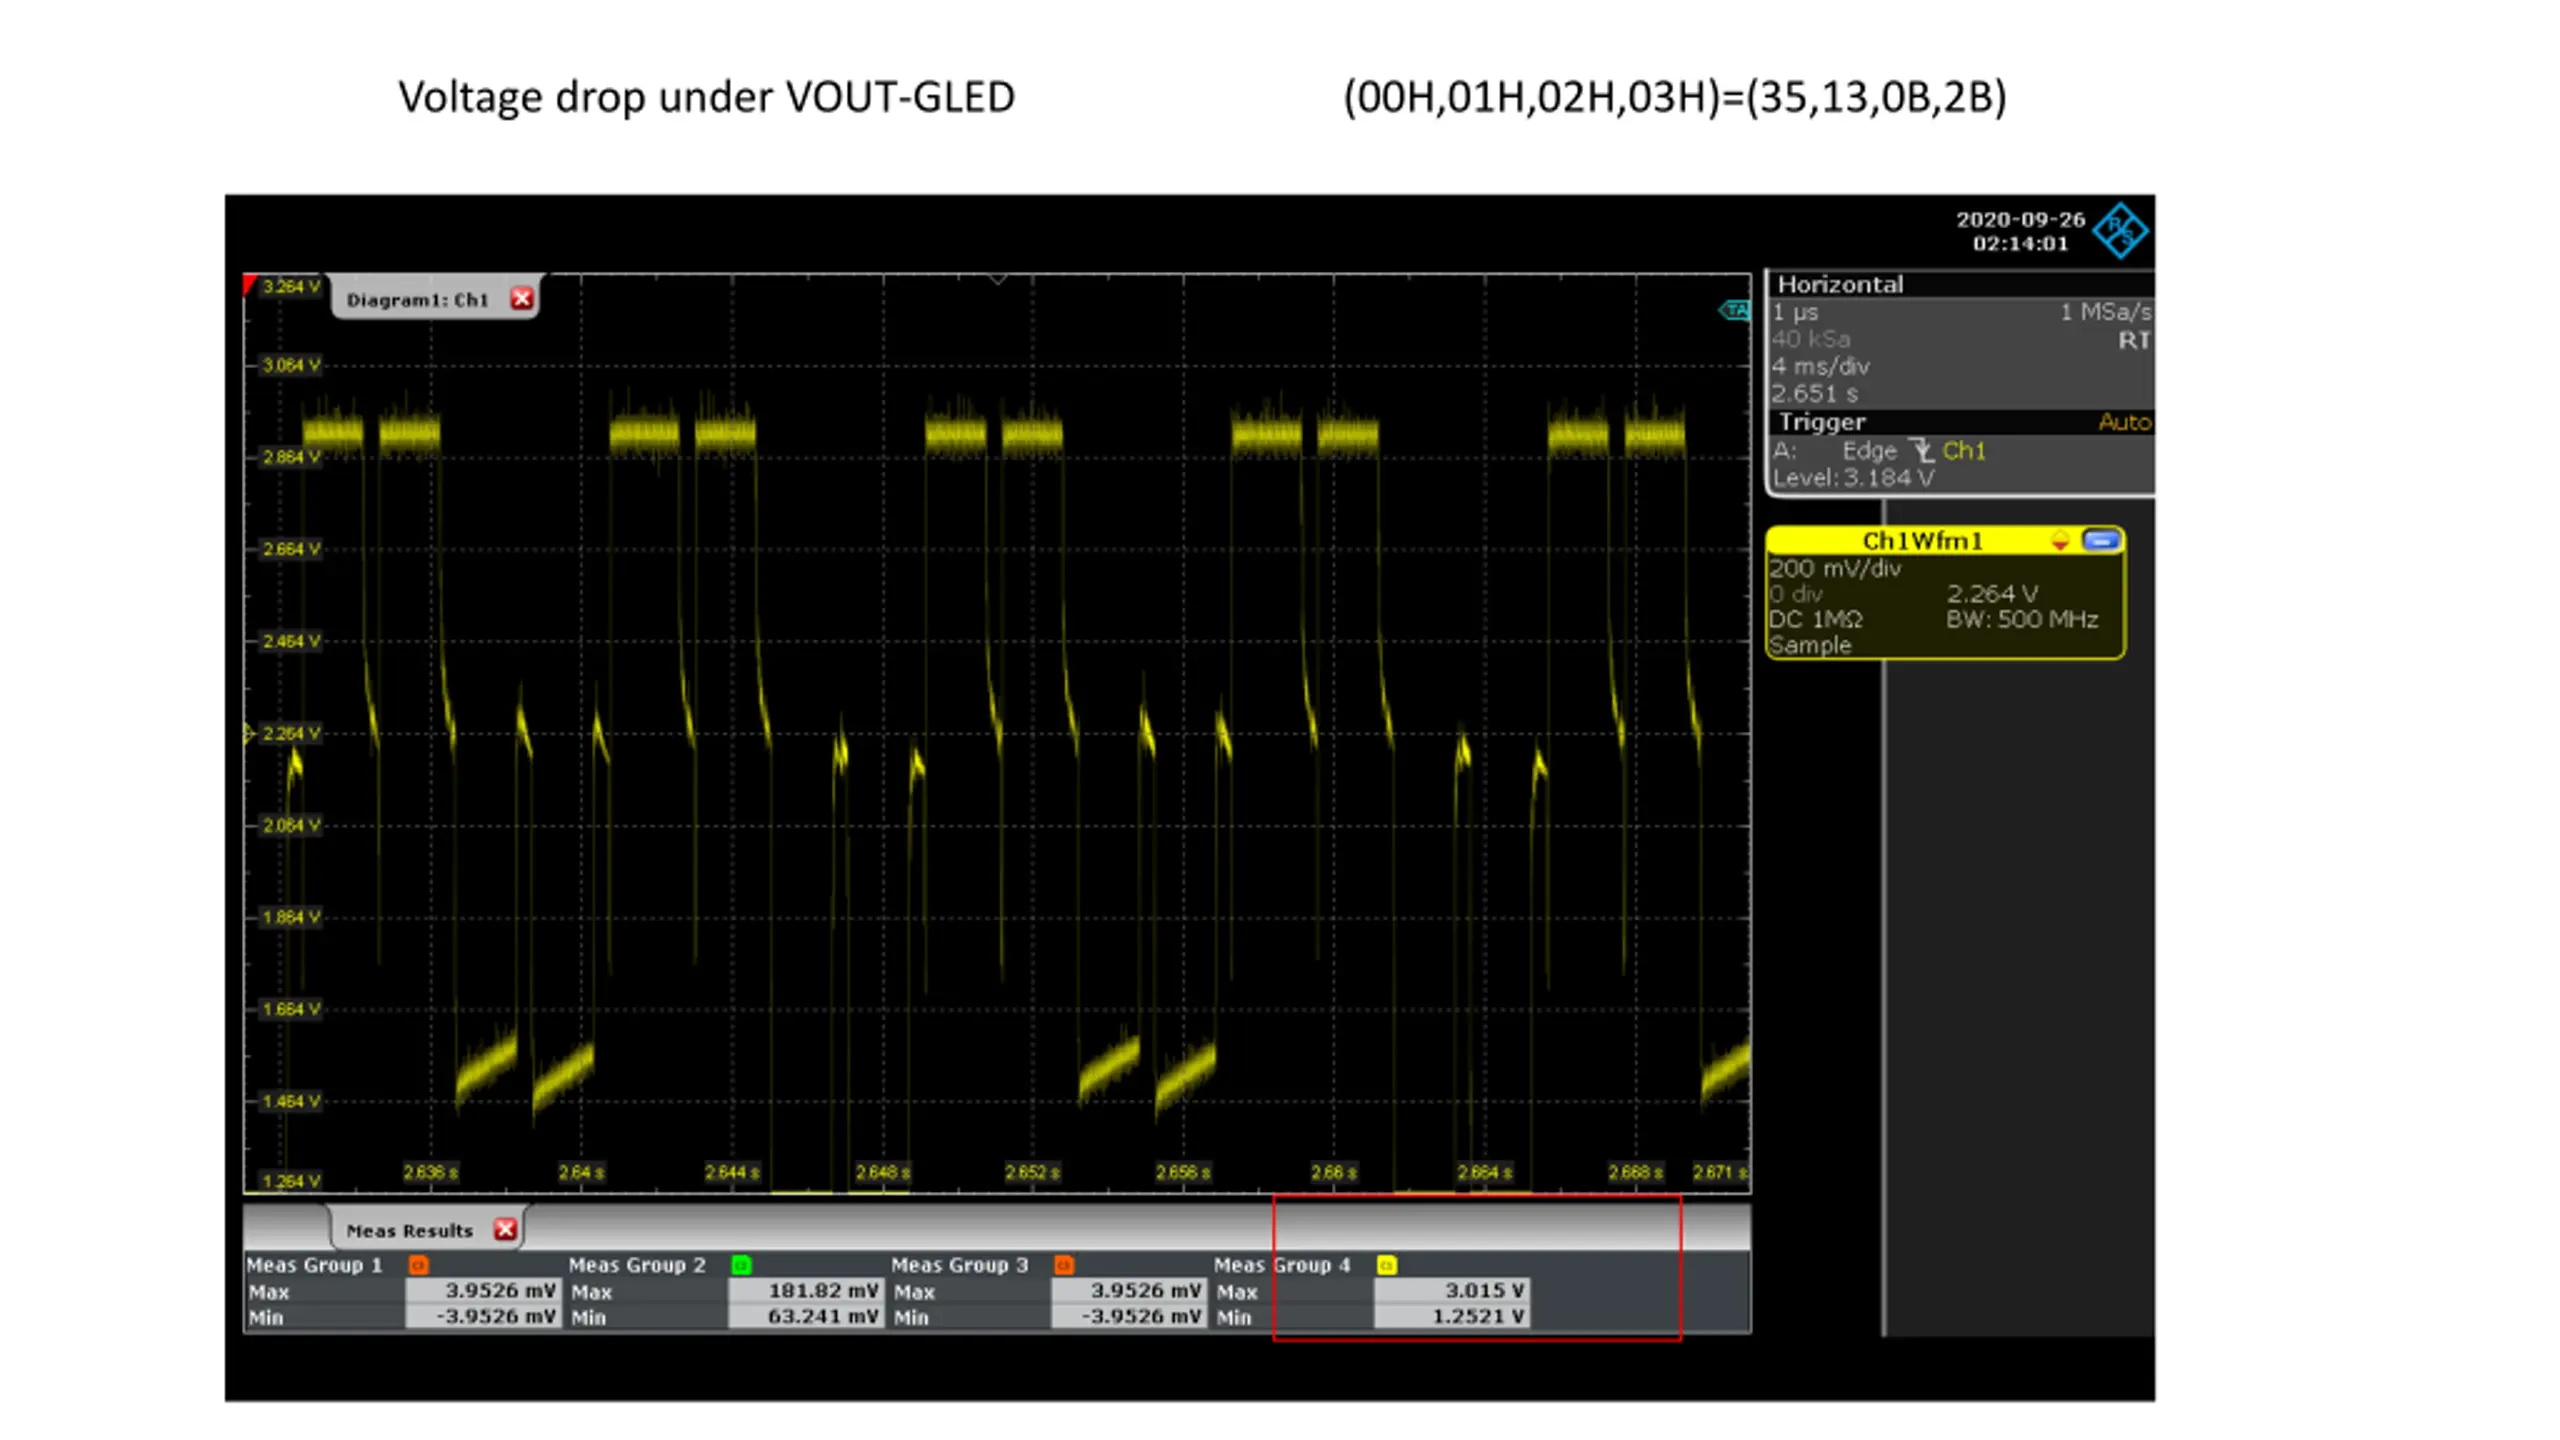
Task: Click the Ch1 trigger source label
Action: (1964, 451)
